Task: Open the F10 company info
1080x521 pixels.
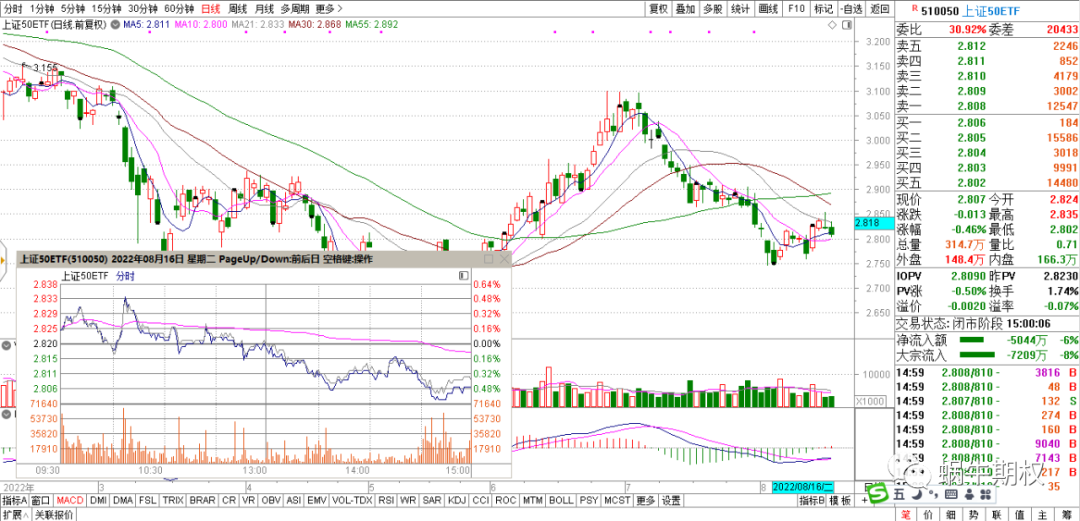Action: (x=796, y=8)
